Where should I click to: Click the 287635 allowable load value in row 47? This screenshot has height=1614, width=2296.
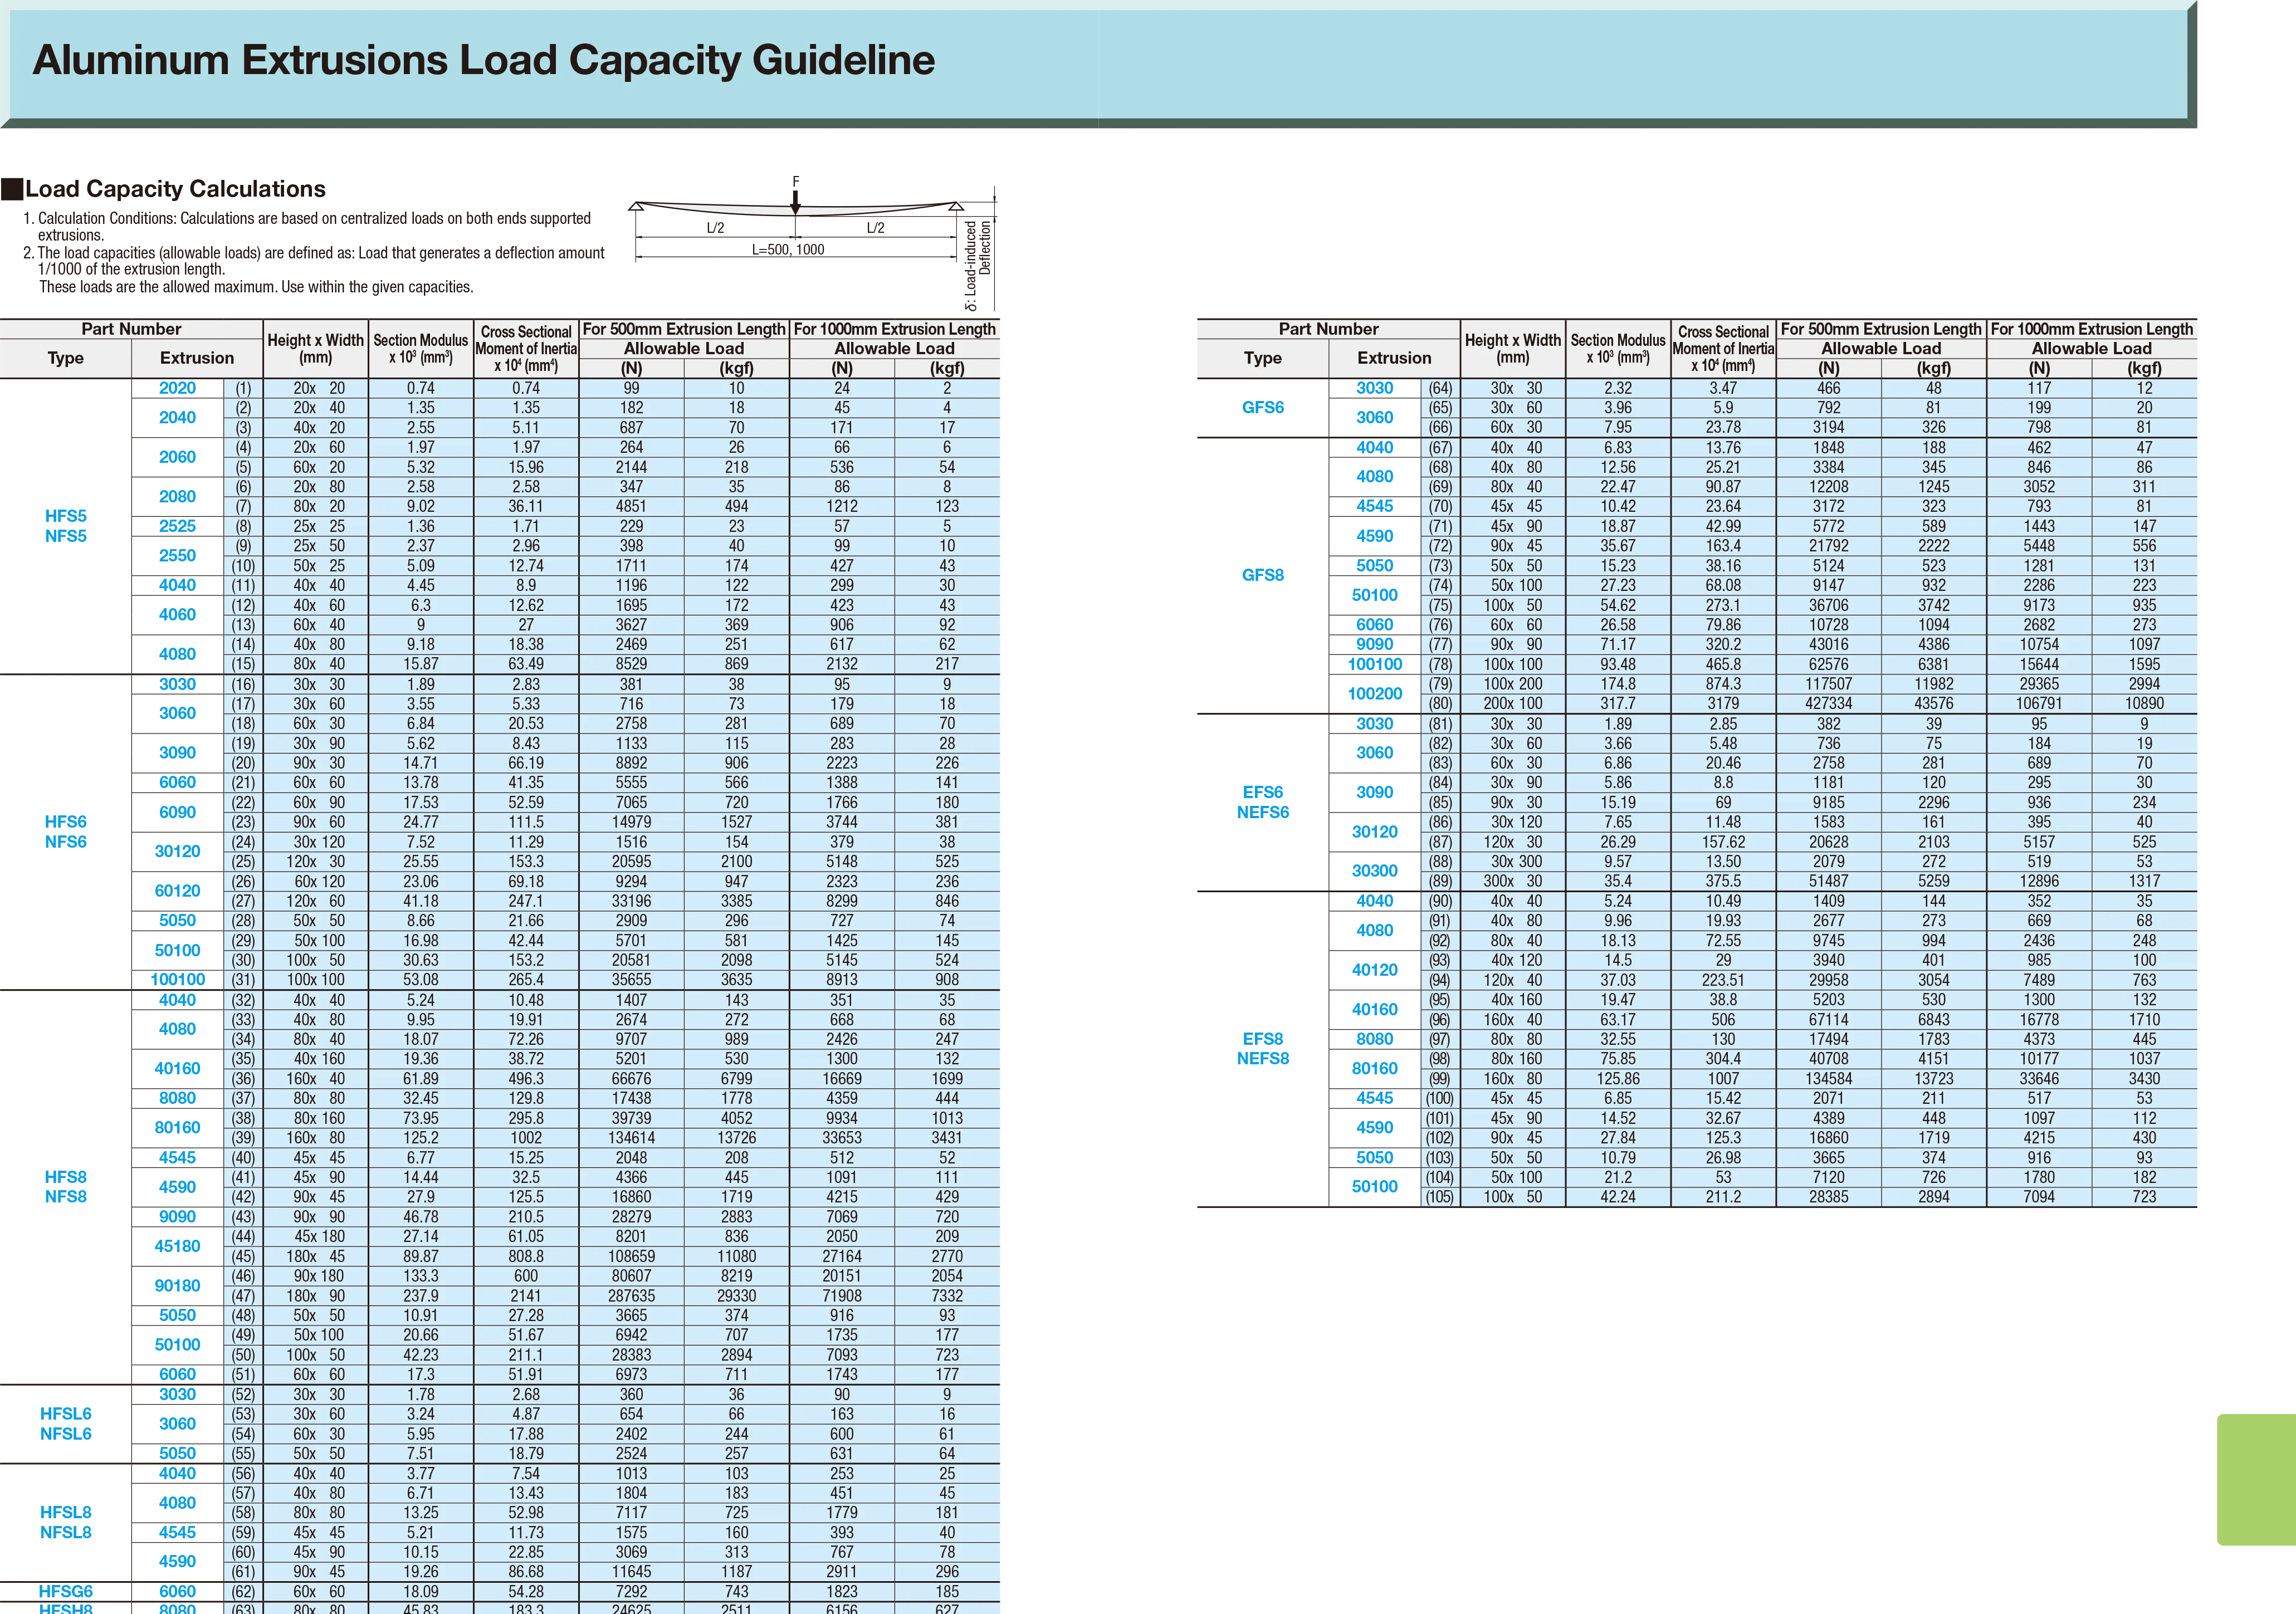(x=631, y=1295)
